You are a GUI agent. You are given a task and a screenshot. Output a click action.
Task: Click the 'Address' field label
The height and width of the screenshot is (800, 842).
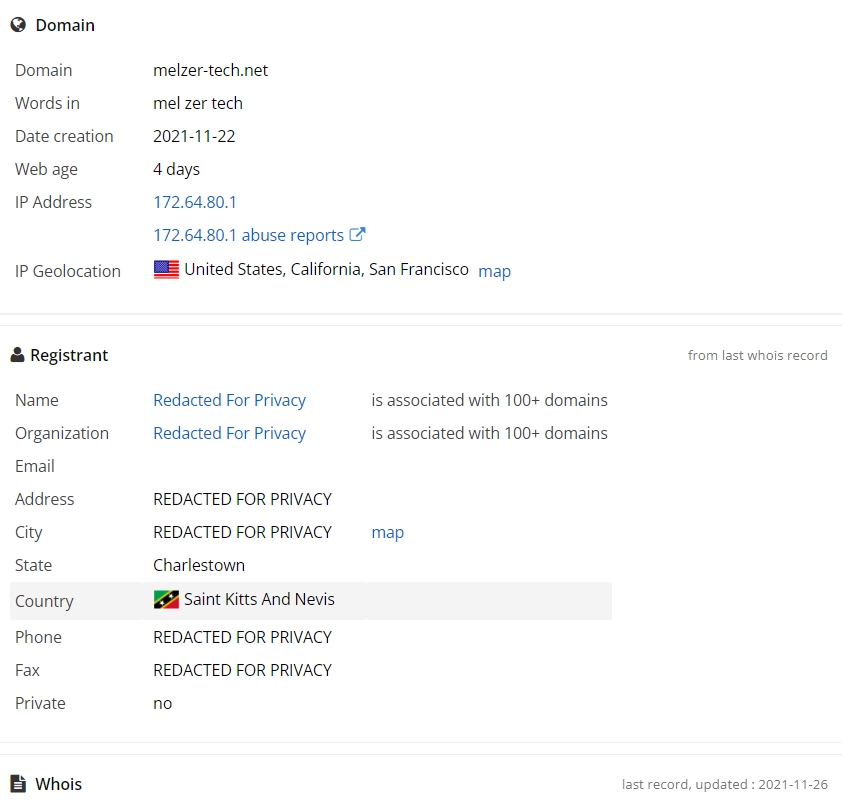45,499
